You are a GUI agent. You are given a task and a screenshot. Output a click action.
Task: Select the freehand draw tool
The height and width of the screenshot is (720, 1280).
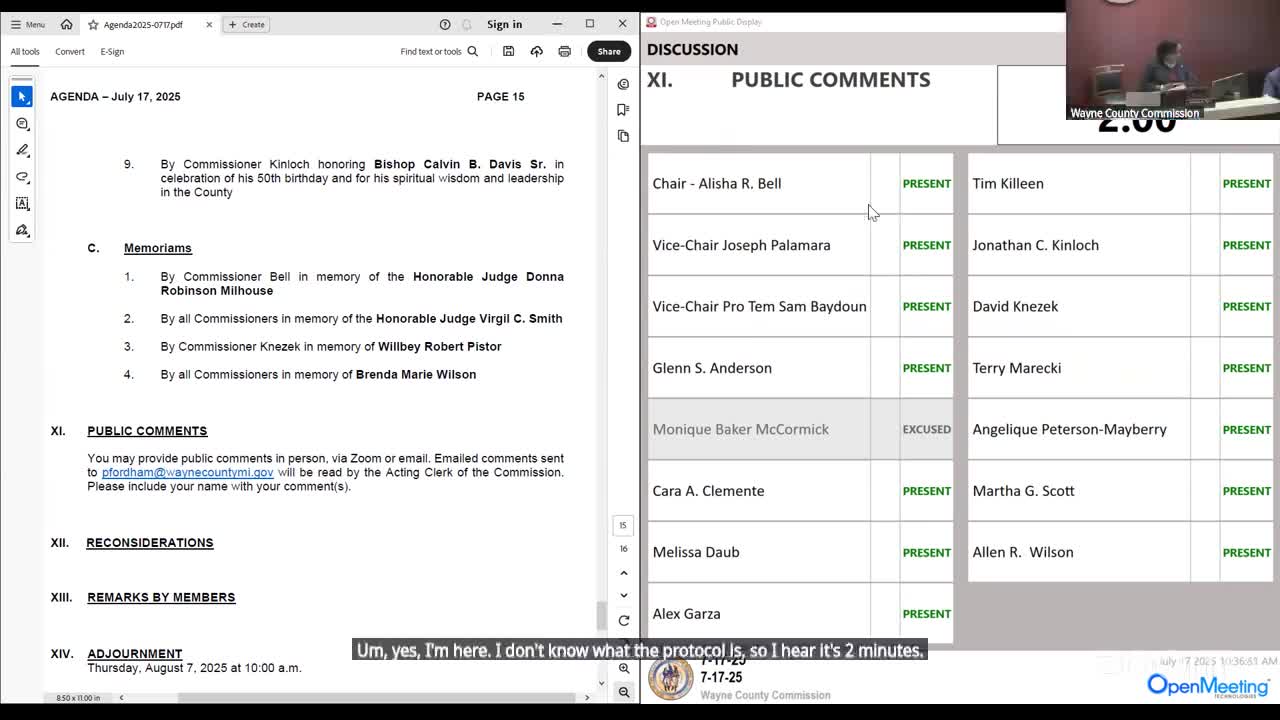(x=22, y=177)
